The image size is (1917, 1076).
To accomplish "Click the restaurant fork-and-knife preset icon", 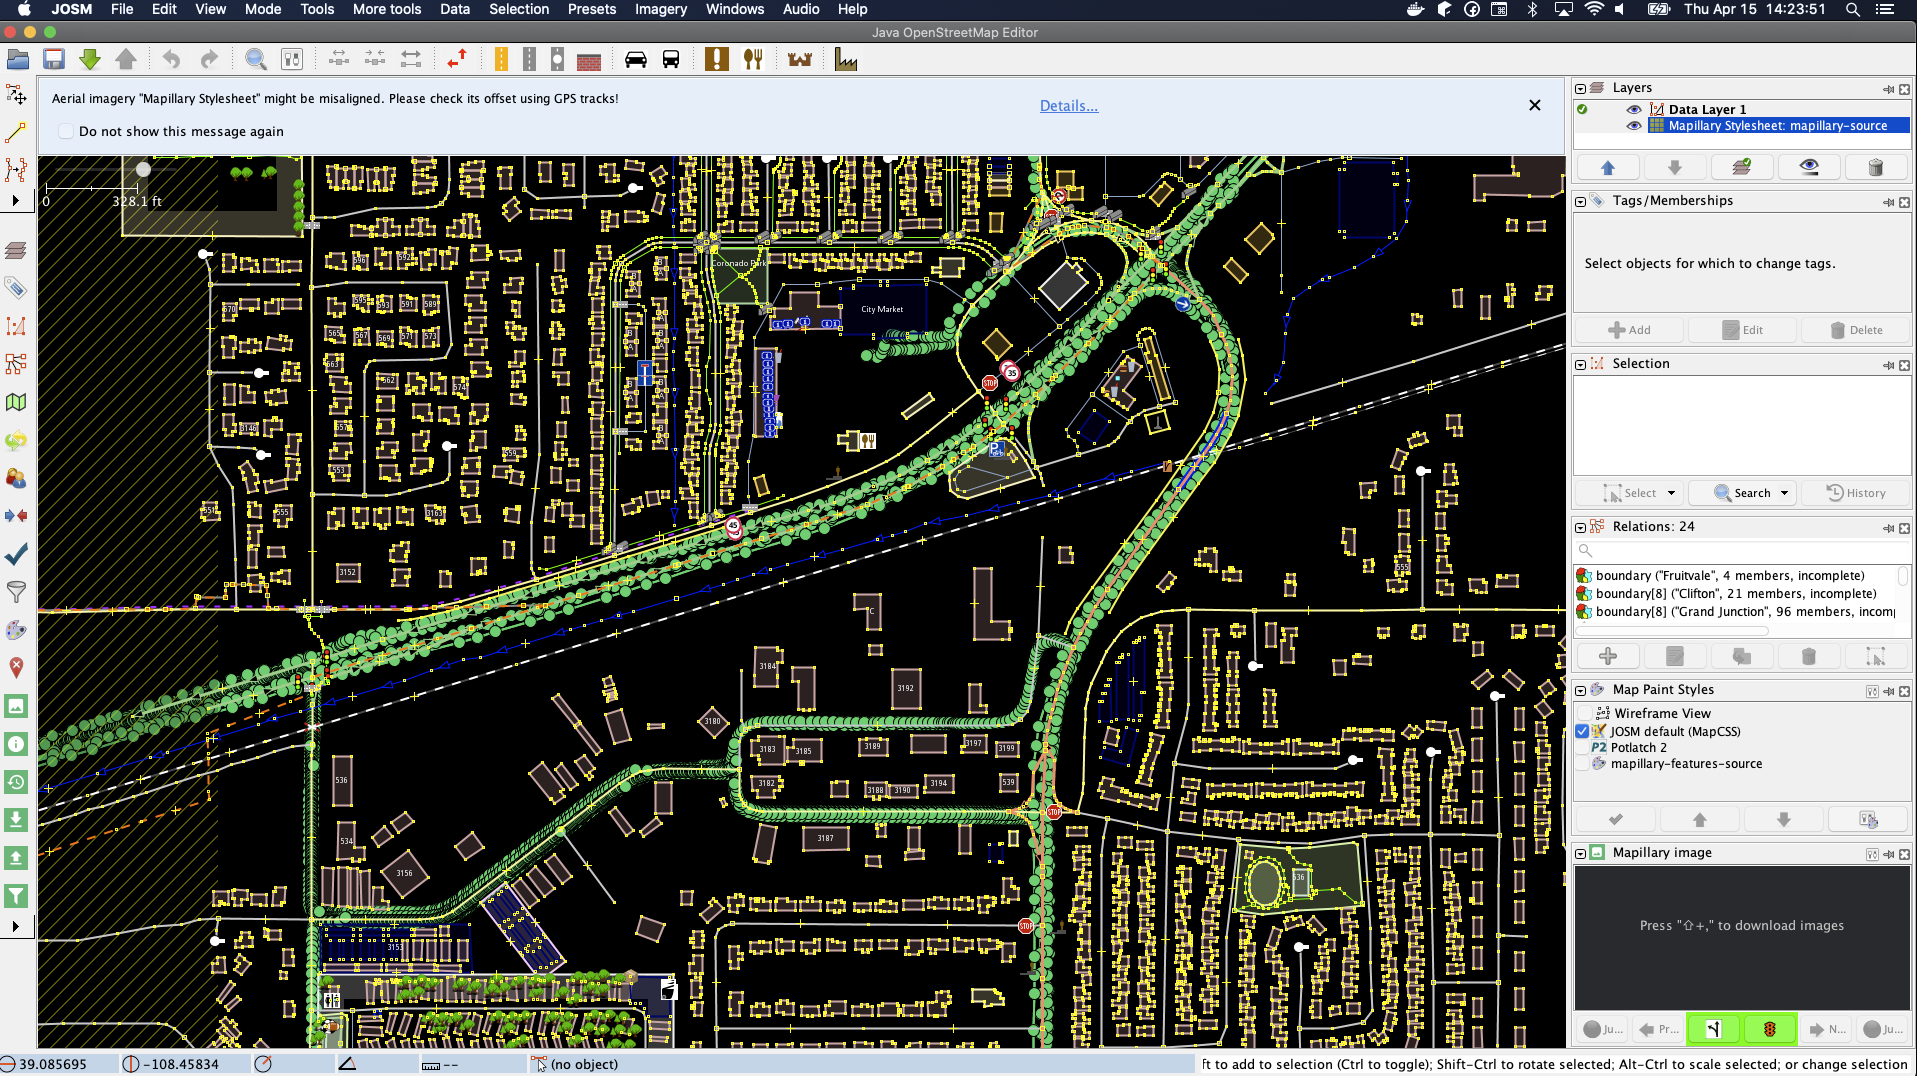I will click(x=753, y=60).
